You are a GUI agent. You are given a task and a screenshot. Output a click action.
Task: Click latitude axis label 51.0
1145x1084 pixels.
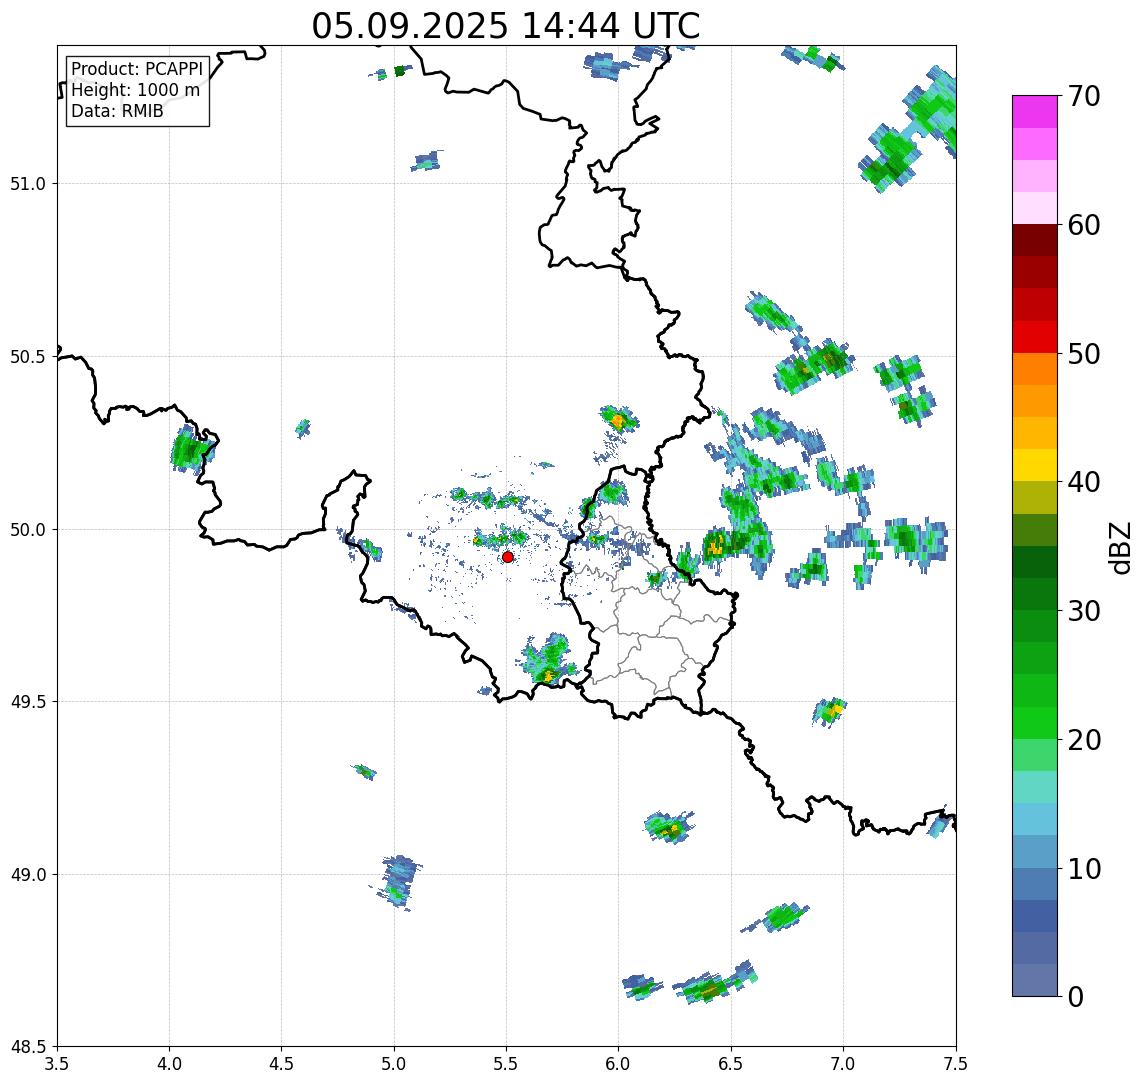click(x=28, y=184)
